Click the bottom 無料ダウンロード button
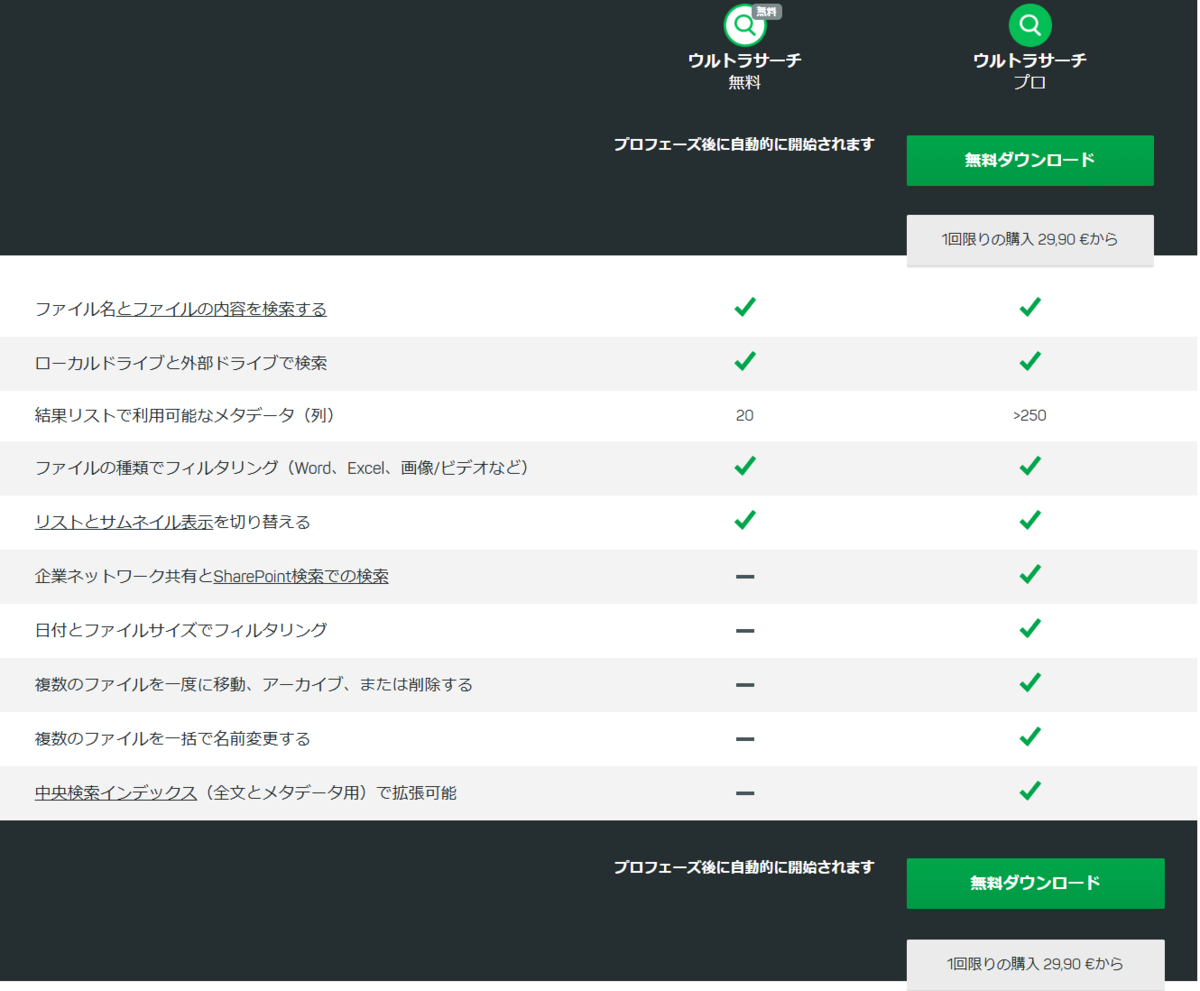Screen dimensions: 1200x991 coord(1035,883)
